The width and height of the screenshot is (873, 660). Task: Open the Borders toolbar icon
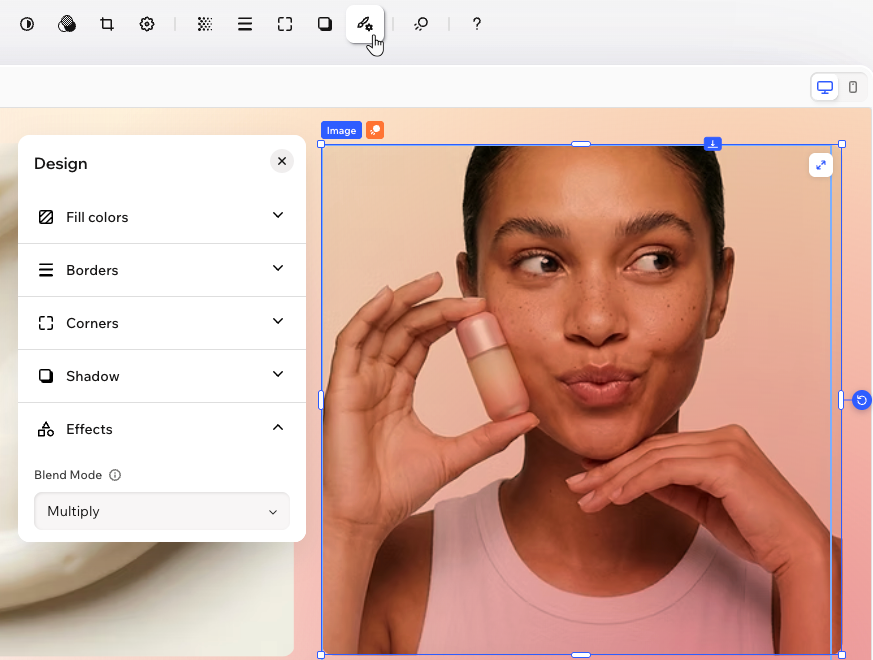click(245, 24)
